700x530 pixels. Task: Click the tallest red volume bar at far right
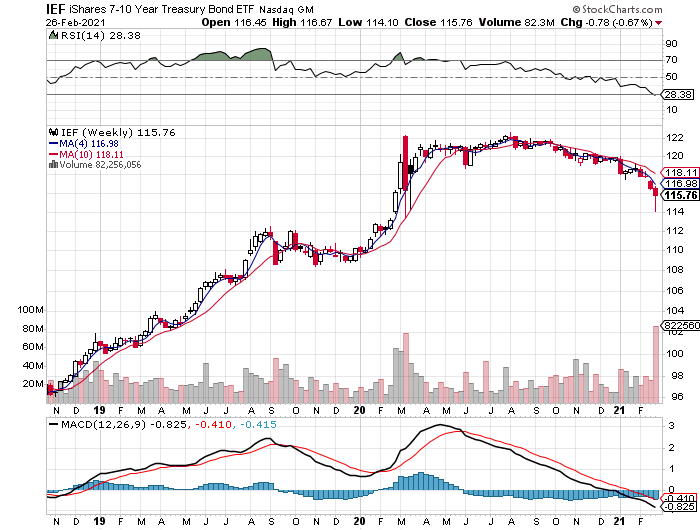coord(656,364)
